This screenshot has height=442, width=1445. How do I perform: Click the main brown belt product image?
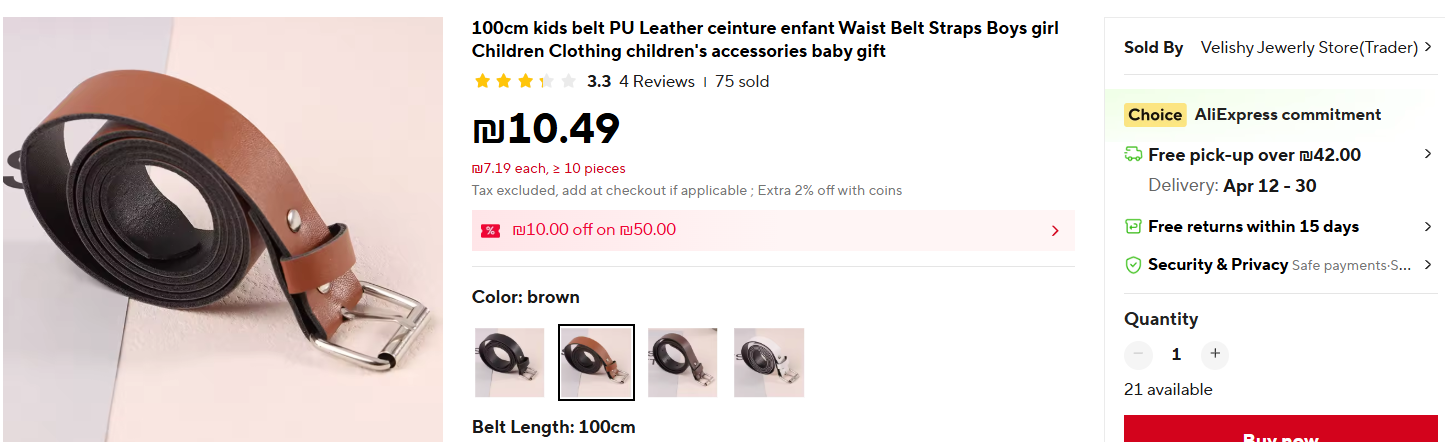[222, 230]
